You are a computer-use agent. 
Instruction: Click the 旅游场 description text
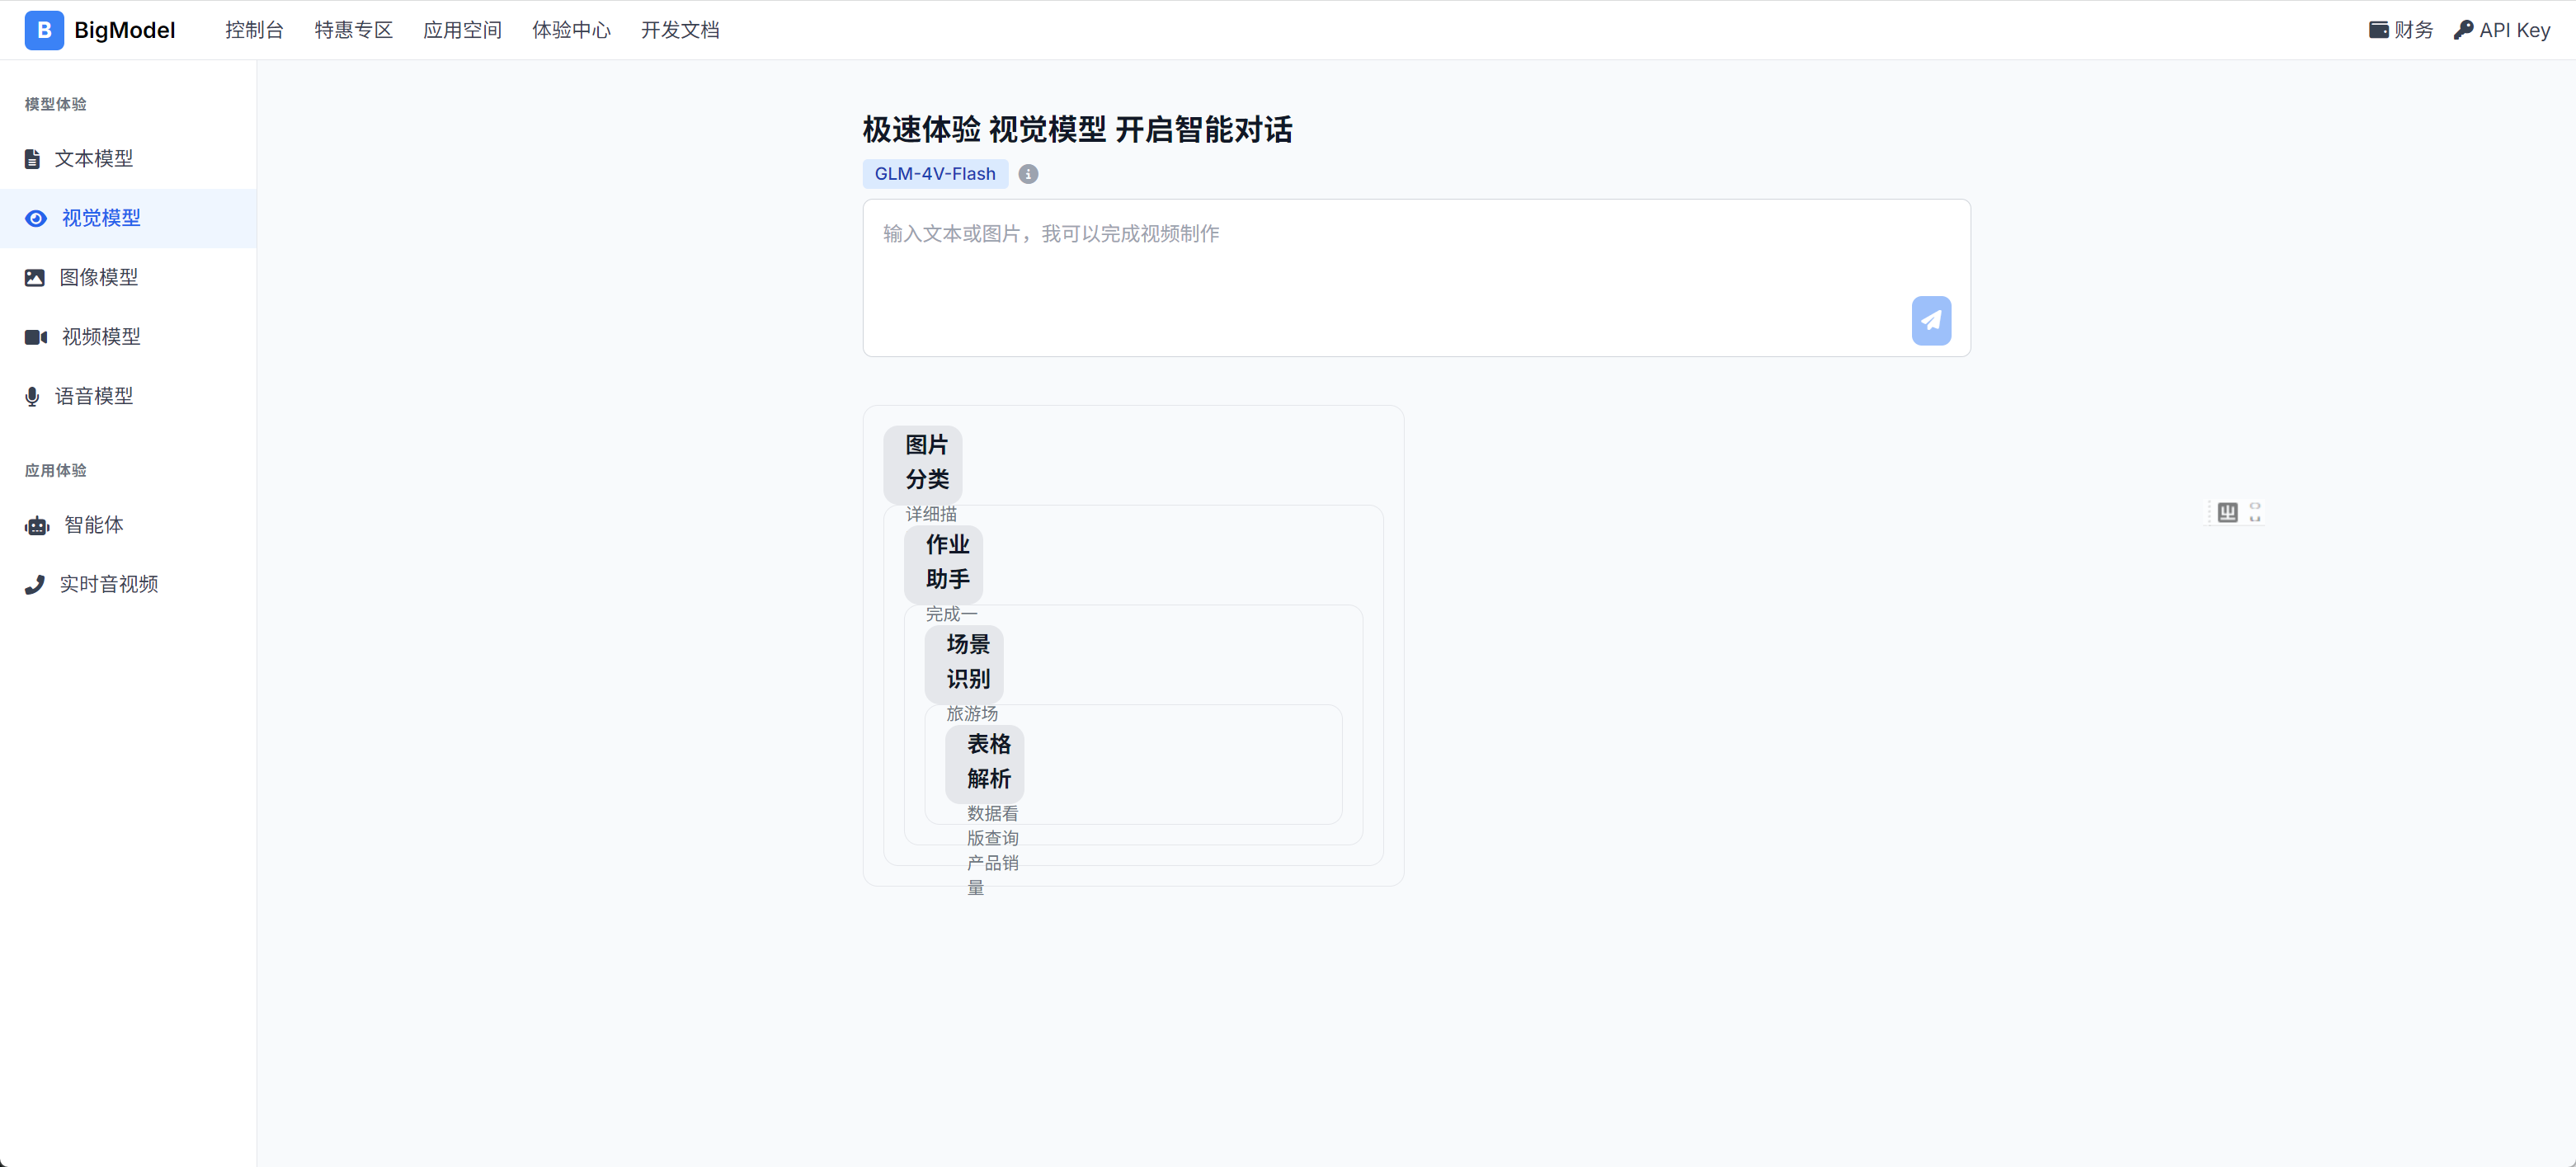(972, 714)
